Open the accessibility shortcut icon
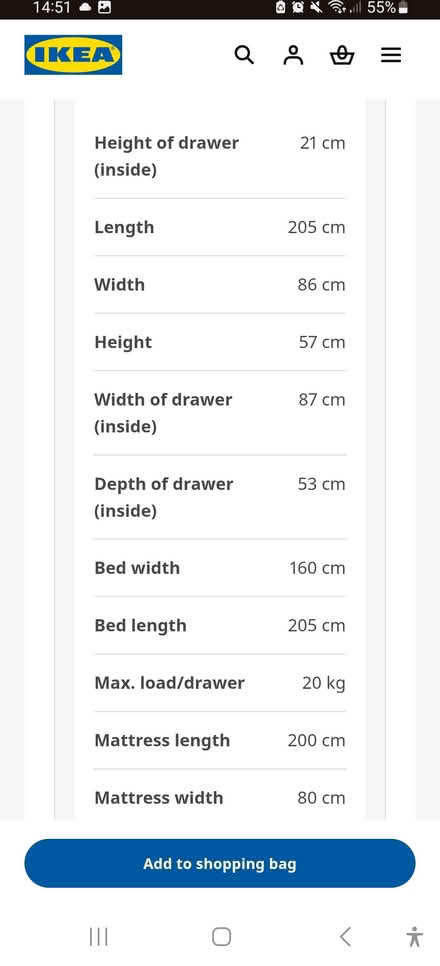 tap(415, 937)
